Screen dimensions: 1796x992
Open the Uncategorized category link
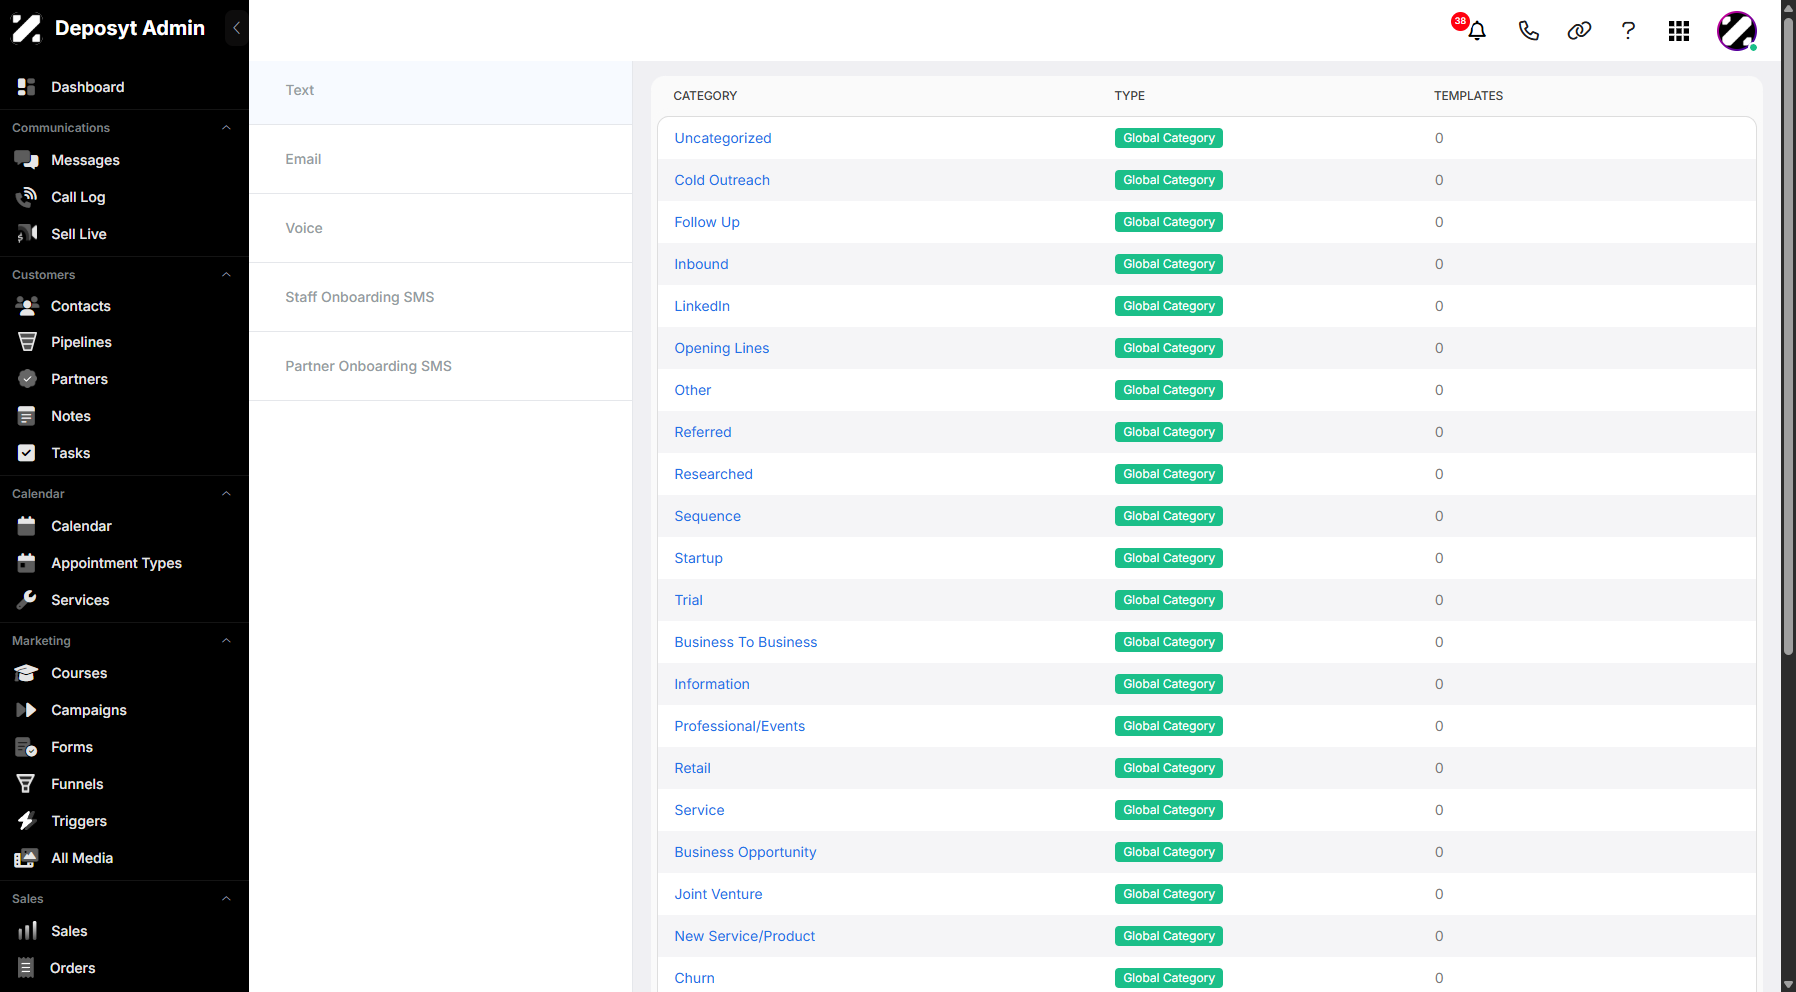tap(722, 138)
